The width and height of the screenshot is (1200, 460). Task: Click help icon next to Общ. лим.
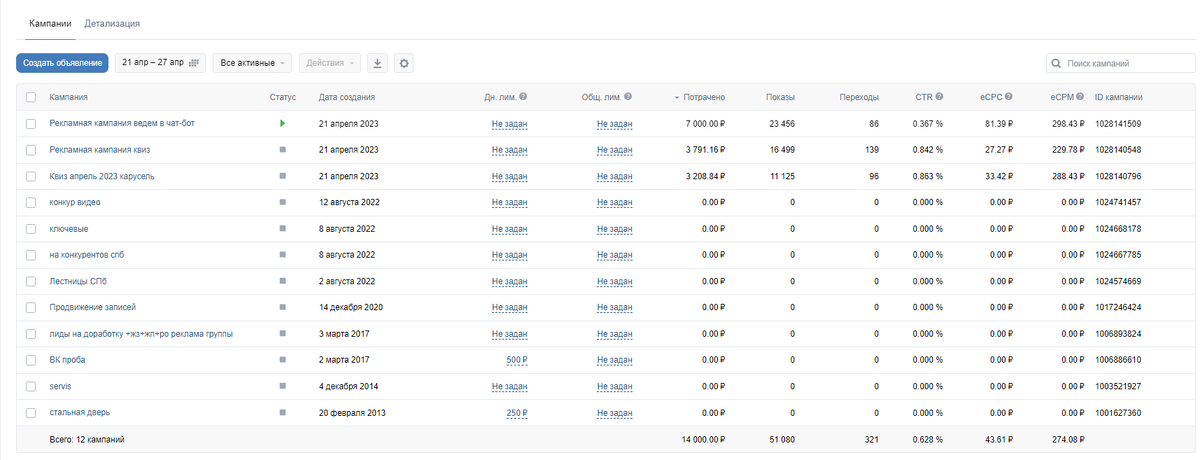tap(629, 97)
